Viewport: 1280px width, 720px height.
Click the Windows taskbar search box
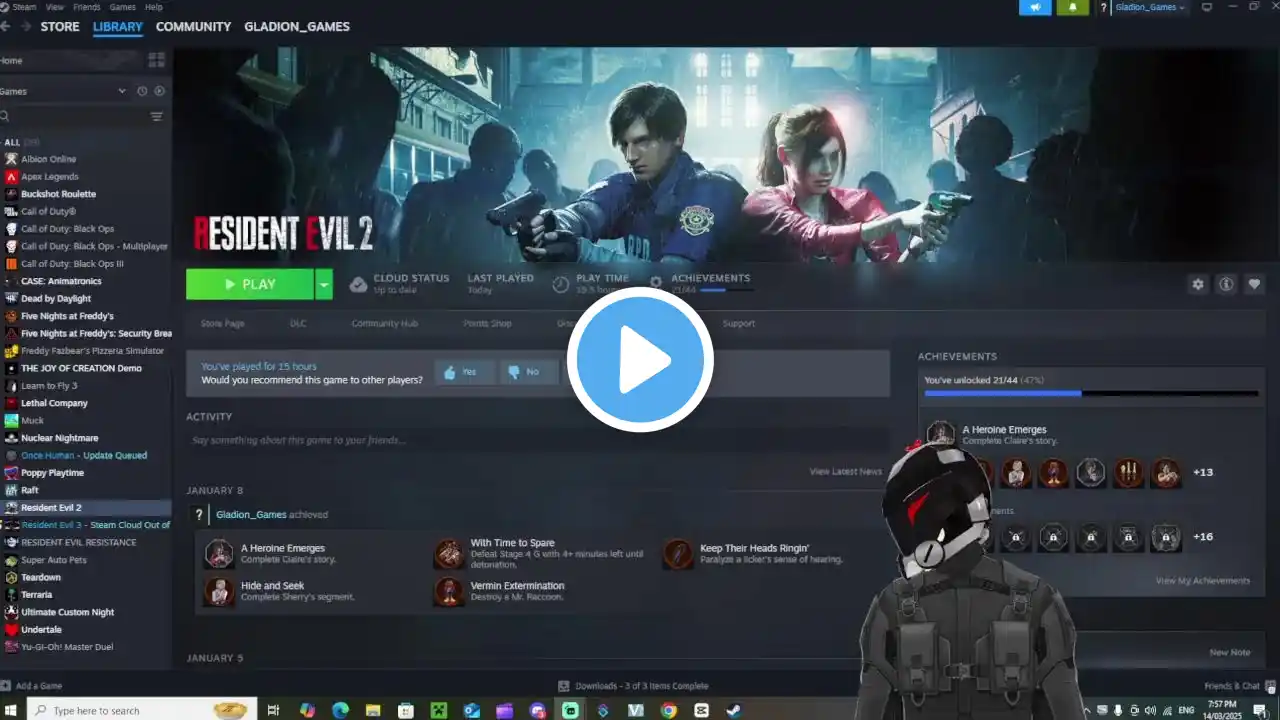coord(141,710)
